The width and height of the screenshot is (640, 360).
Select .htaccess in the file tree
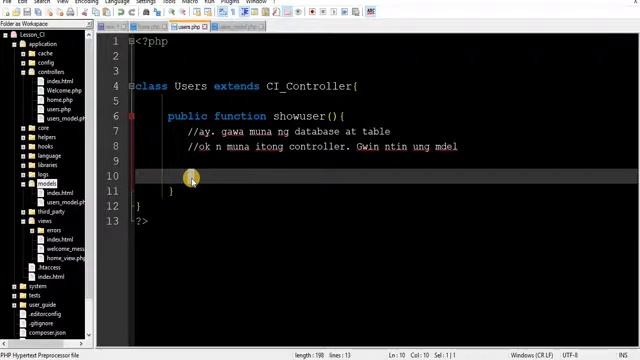(x=49, y=268)
